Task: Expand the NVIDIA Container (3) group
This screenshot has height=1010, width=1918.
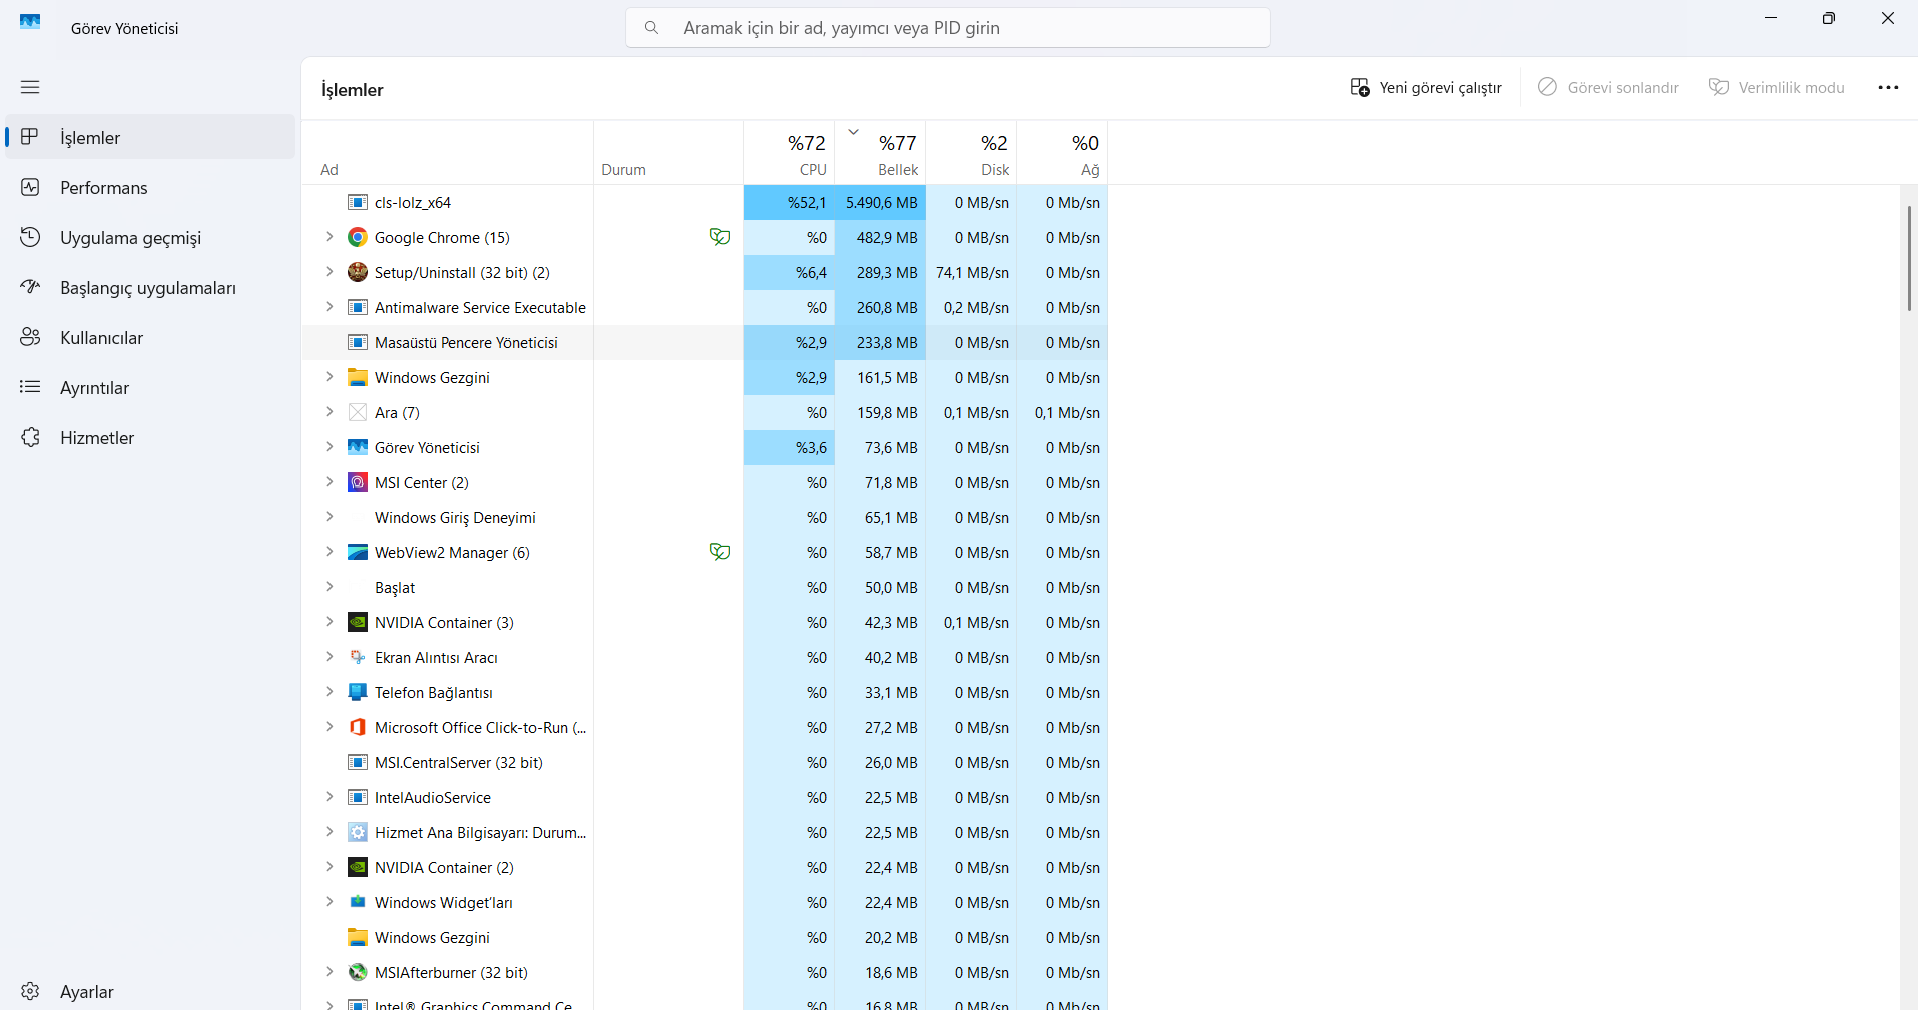Action: [329, 622]
